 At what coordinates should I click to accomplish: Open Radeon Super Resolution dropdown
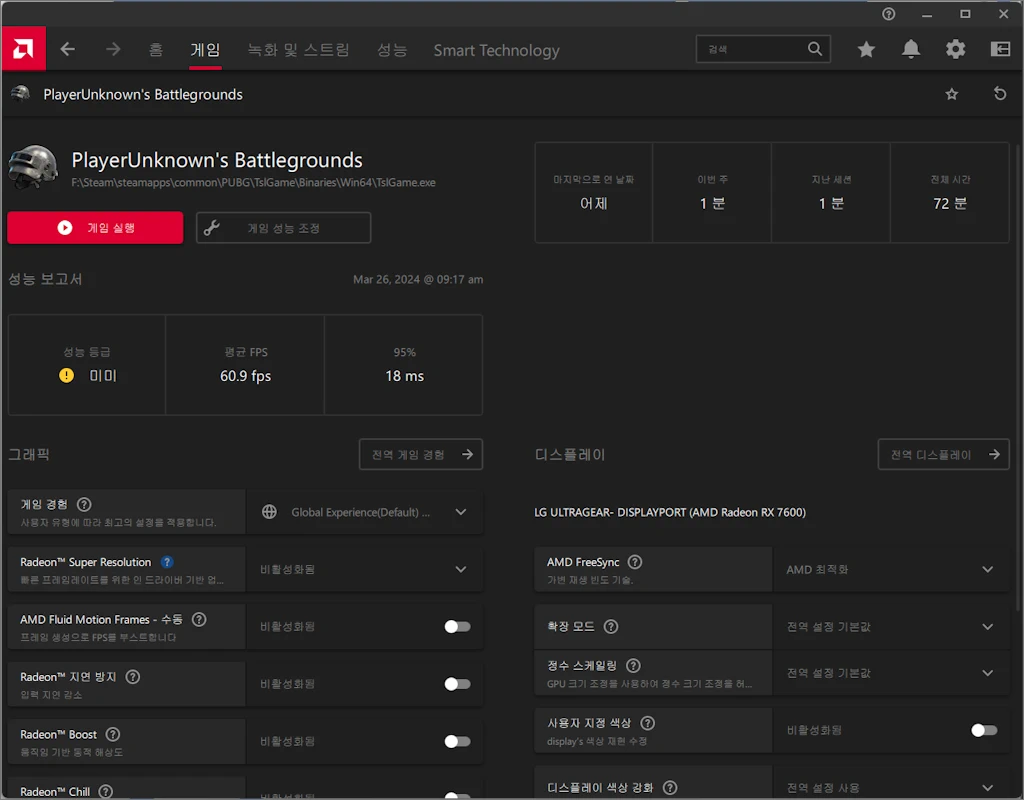coord(364,569)
